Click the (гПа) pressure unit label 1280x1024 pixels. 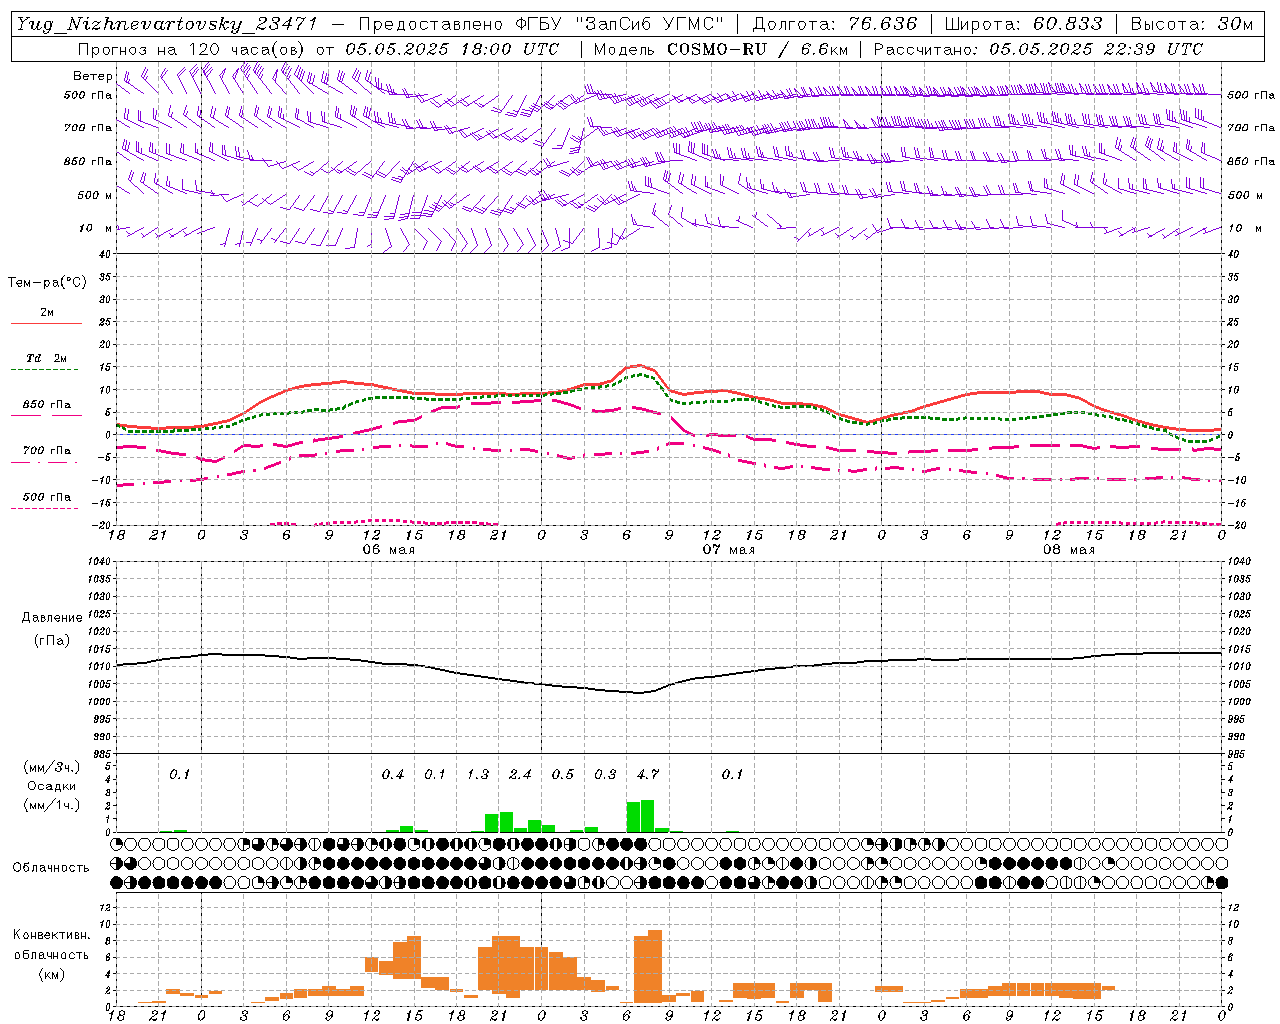click(x=52, y=641)
